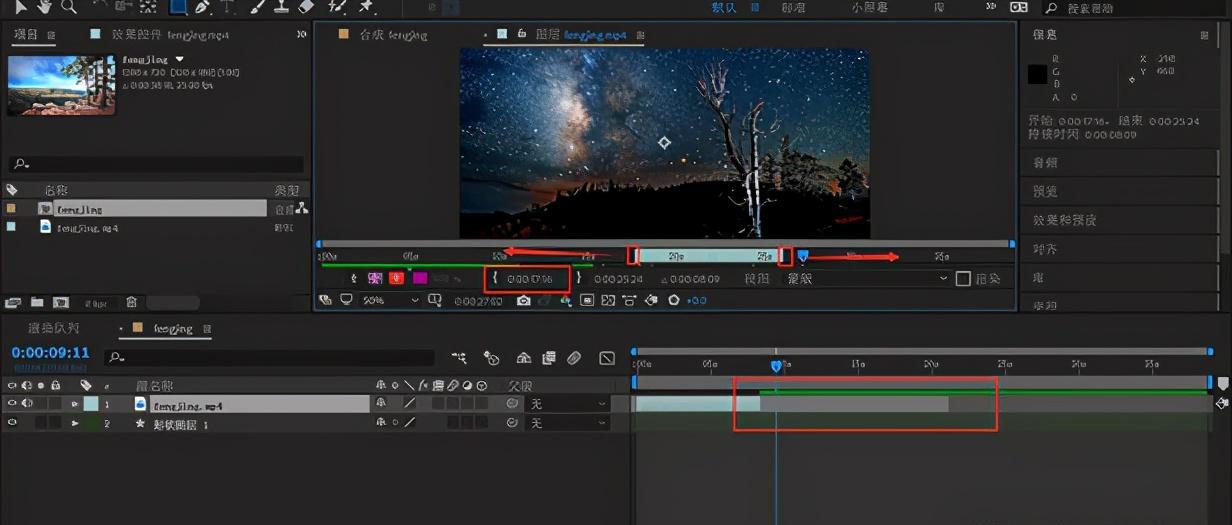Hide shape layer 1 with its eye icon

pyautogui.click(x=13, y=423)
